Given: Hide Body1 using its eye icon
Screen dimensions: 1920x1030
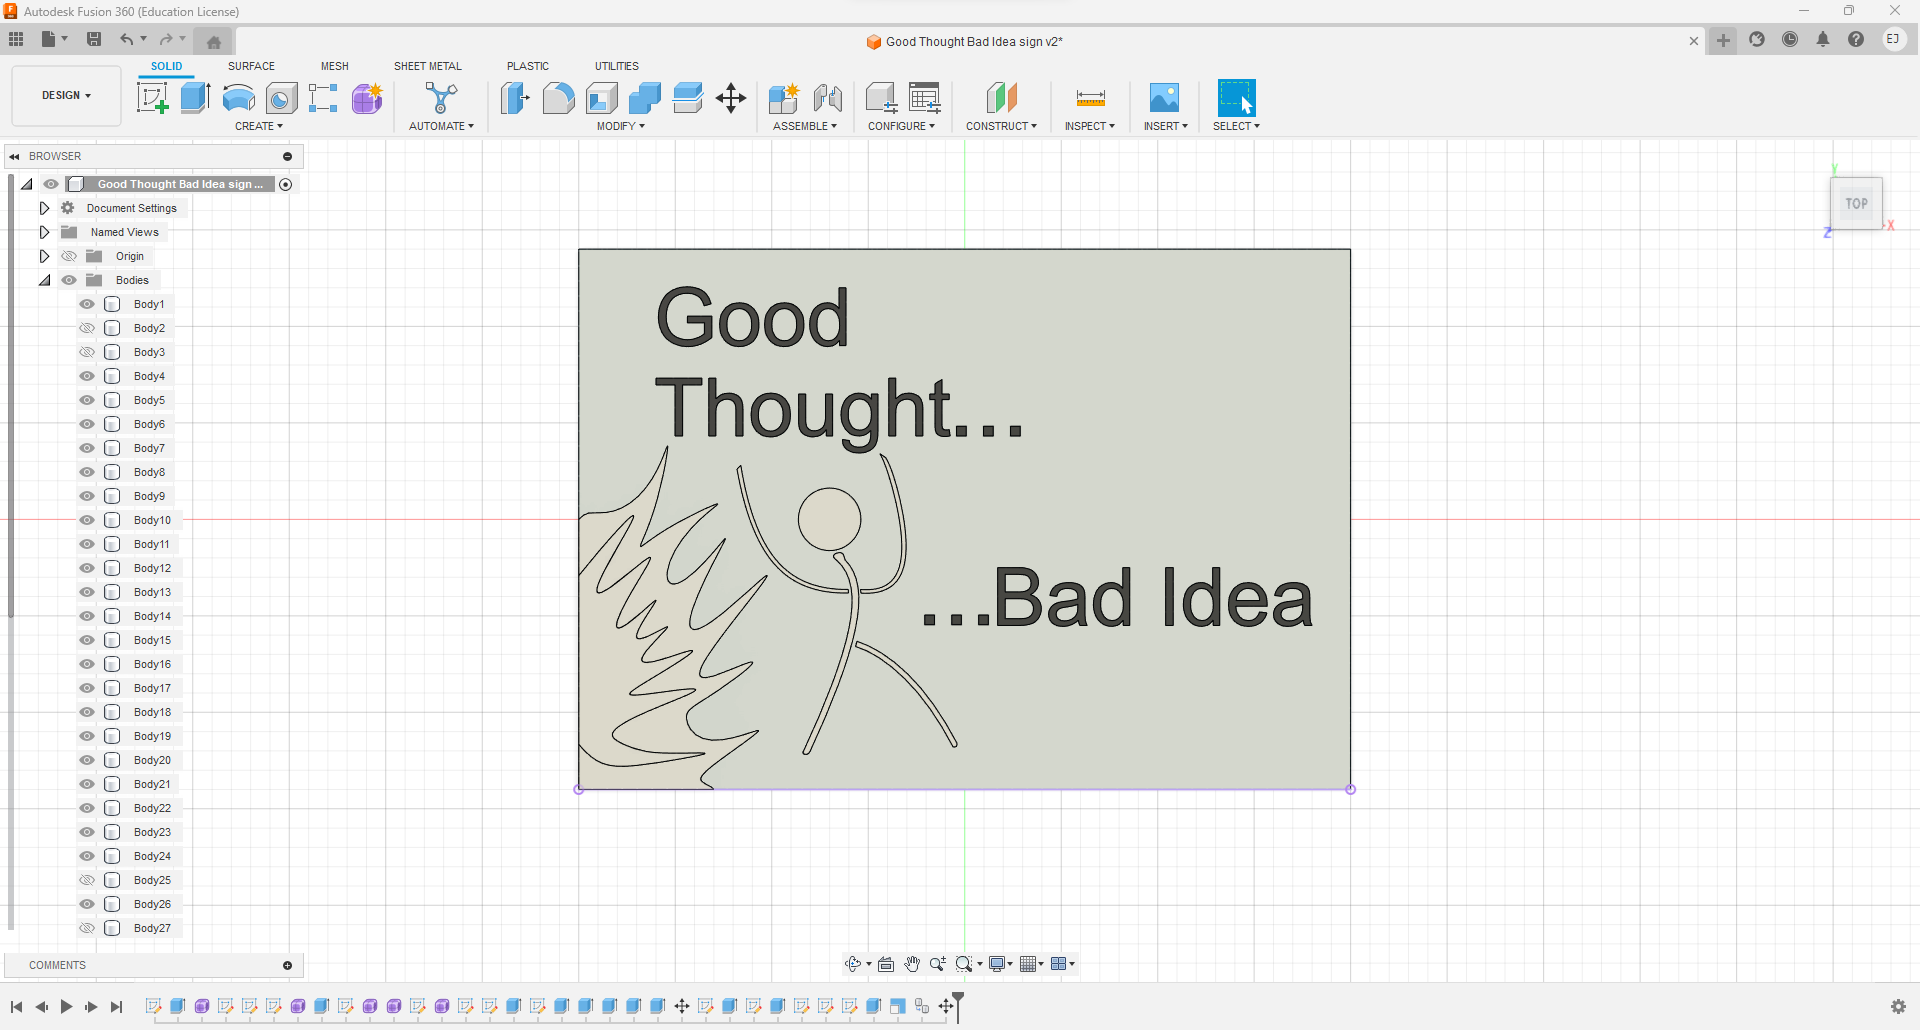Looking at the screenshot, I should [87, 304].
